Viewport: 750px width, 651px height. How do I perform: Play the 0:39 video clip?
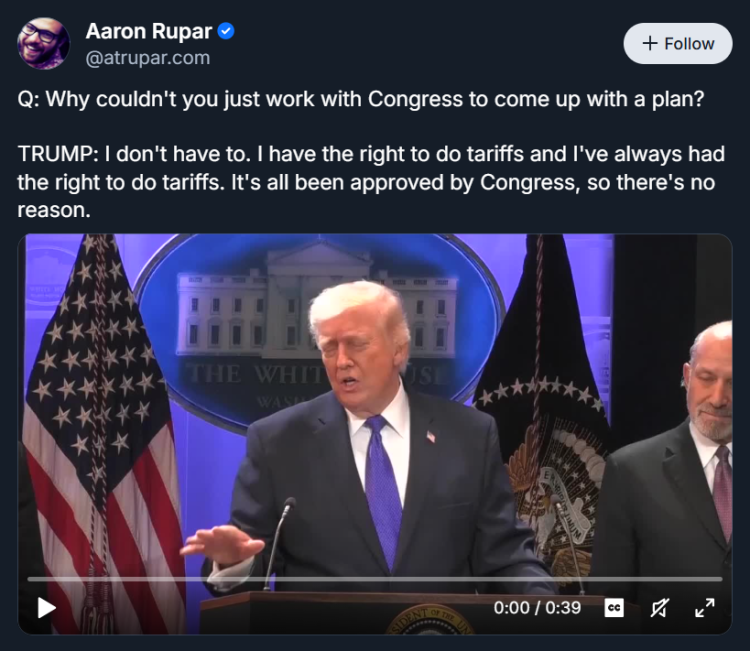pos(46,608)
